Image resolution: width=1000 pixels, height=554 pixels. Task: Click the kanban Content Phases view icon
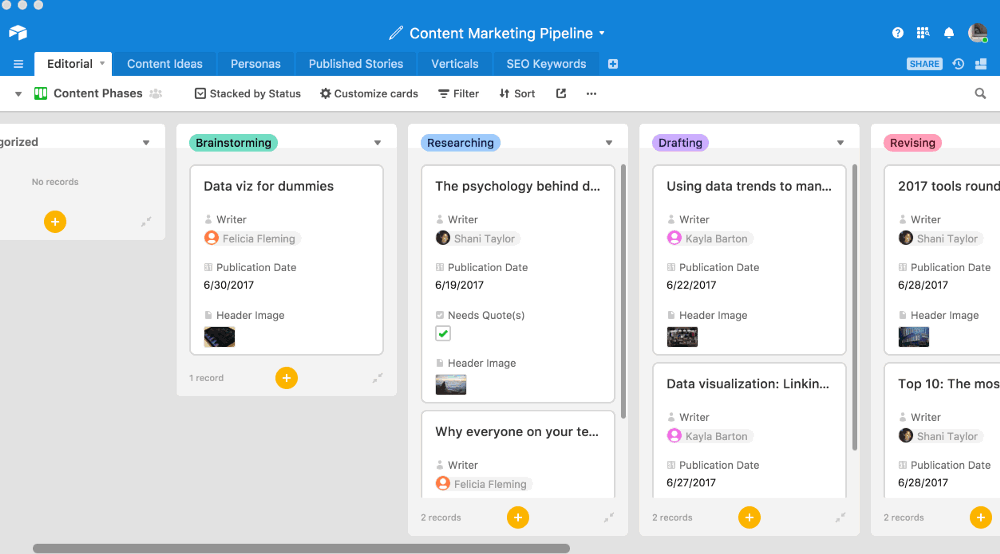tap(41, 94)
